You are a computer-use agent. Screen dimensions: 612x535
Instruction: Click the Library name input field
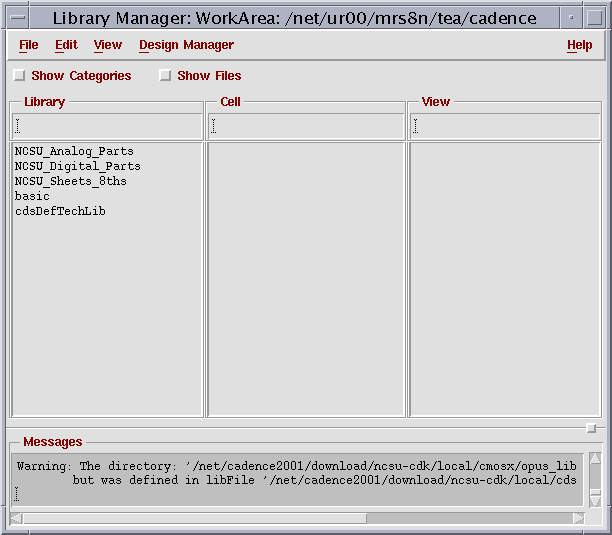107,126
